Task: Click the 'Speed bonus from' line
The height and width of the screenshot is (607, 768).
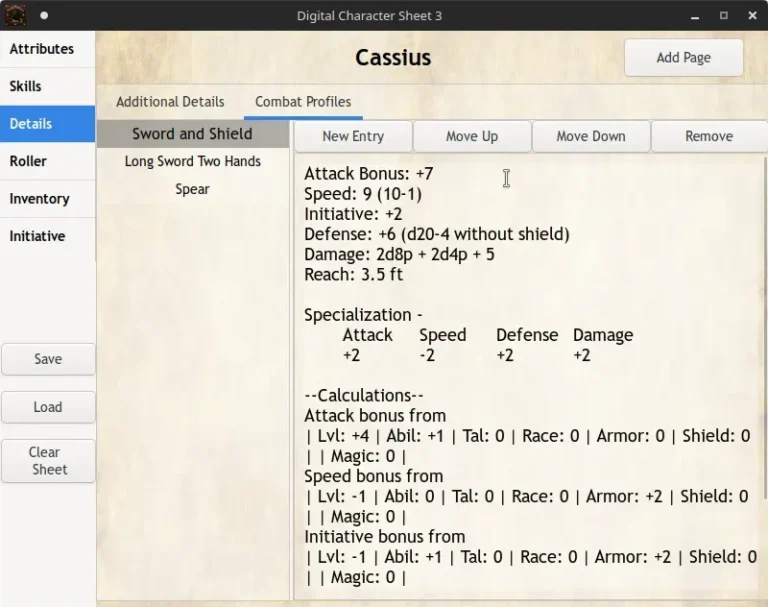Action: click(x=374, y=476)
